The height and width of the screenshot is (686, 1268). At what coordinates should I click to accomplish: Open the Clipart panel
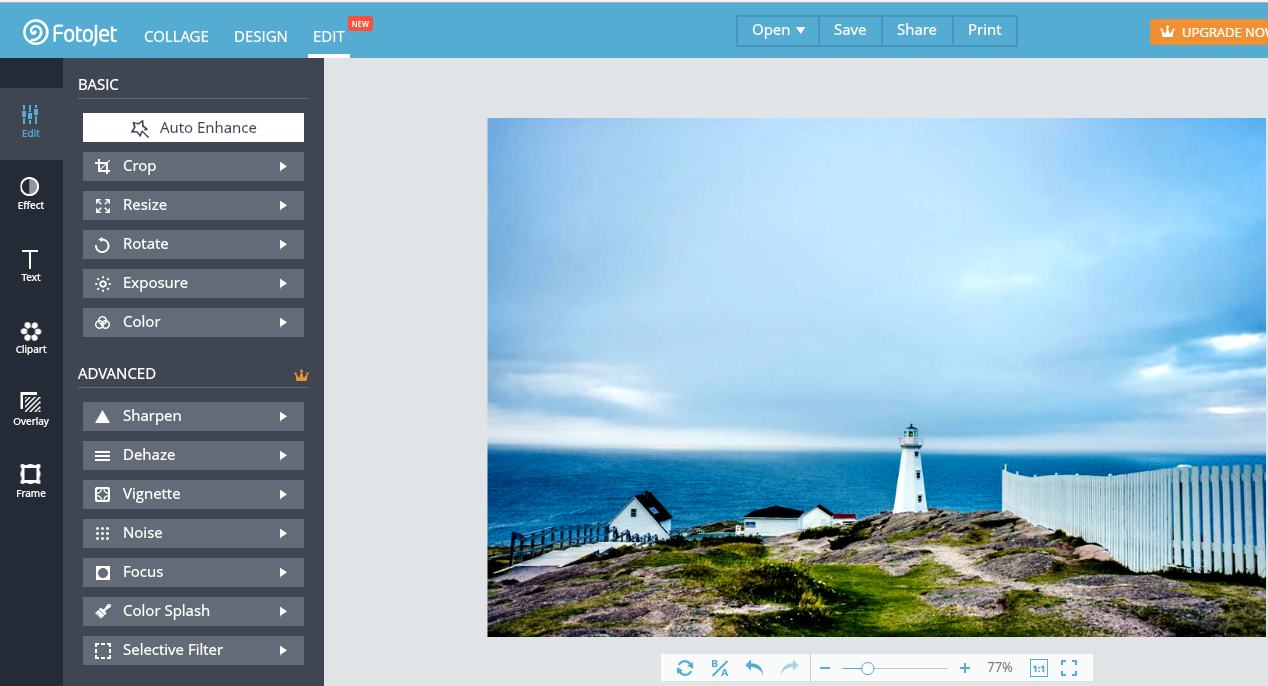(x=31, y=338)
